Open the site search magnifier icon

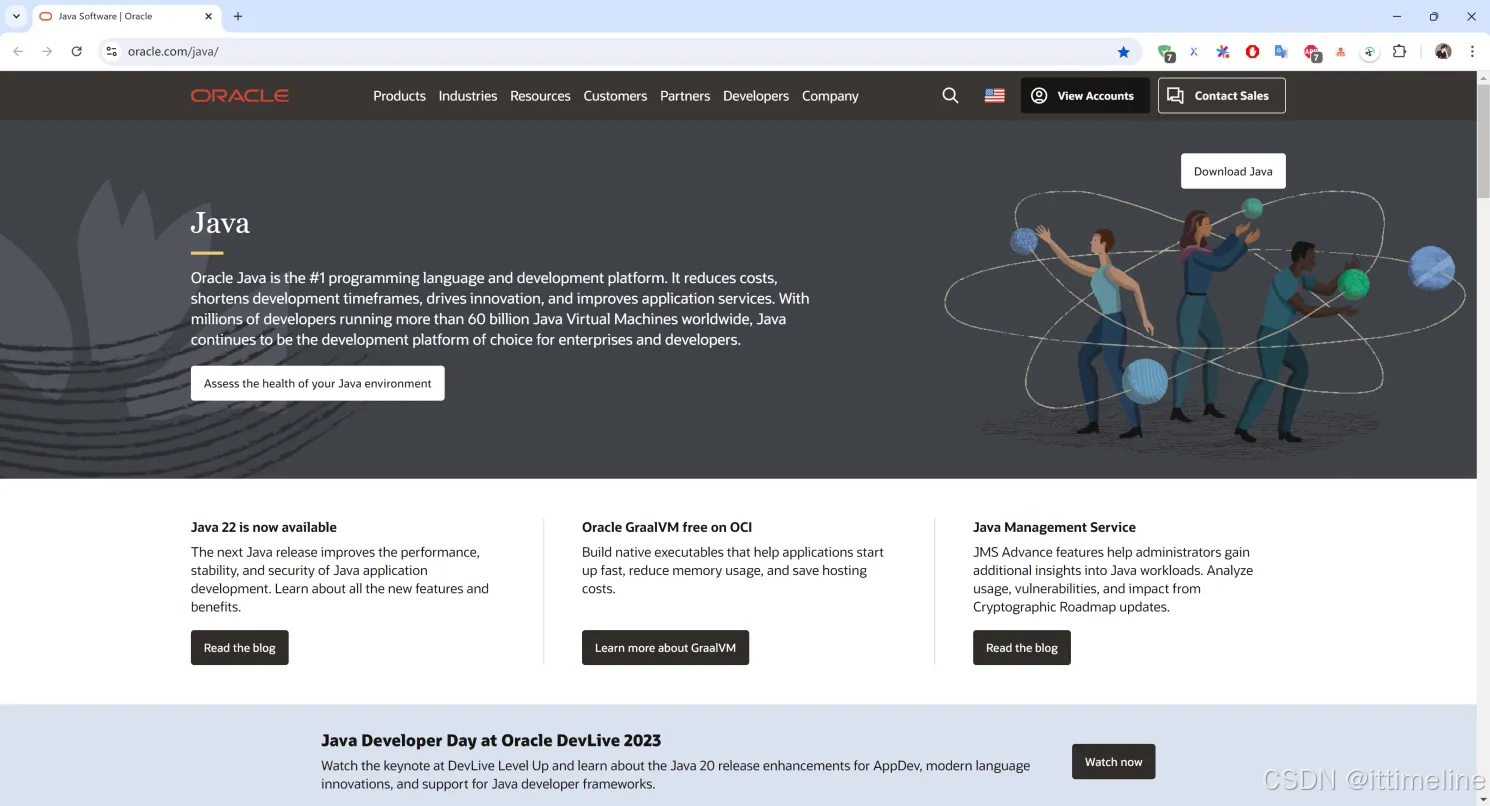tap(950, 96)
